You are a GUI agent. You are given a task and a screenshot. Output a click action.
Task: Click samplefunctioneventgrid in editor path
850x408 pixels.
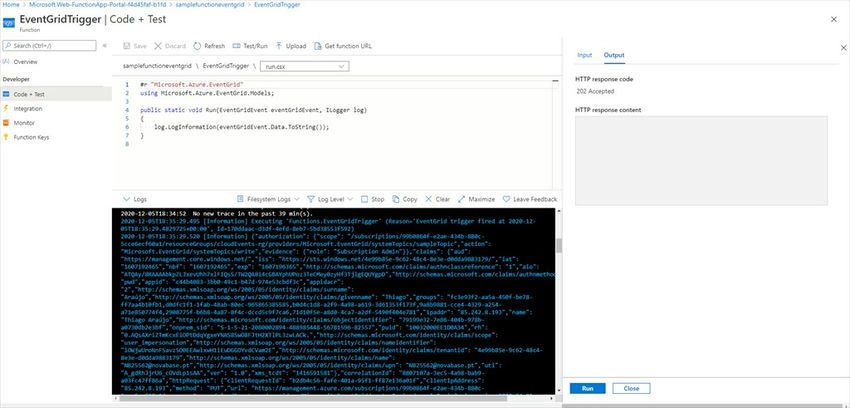[157, 66]
